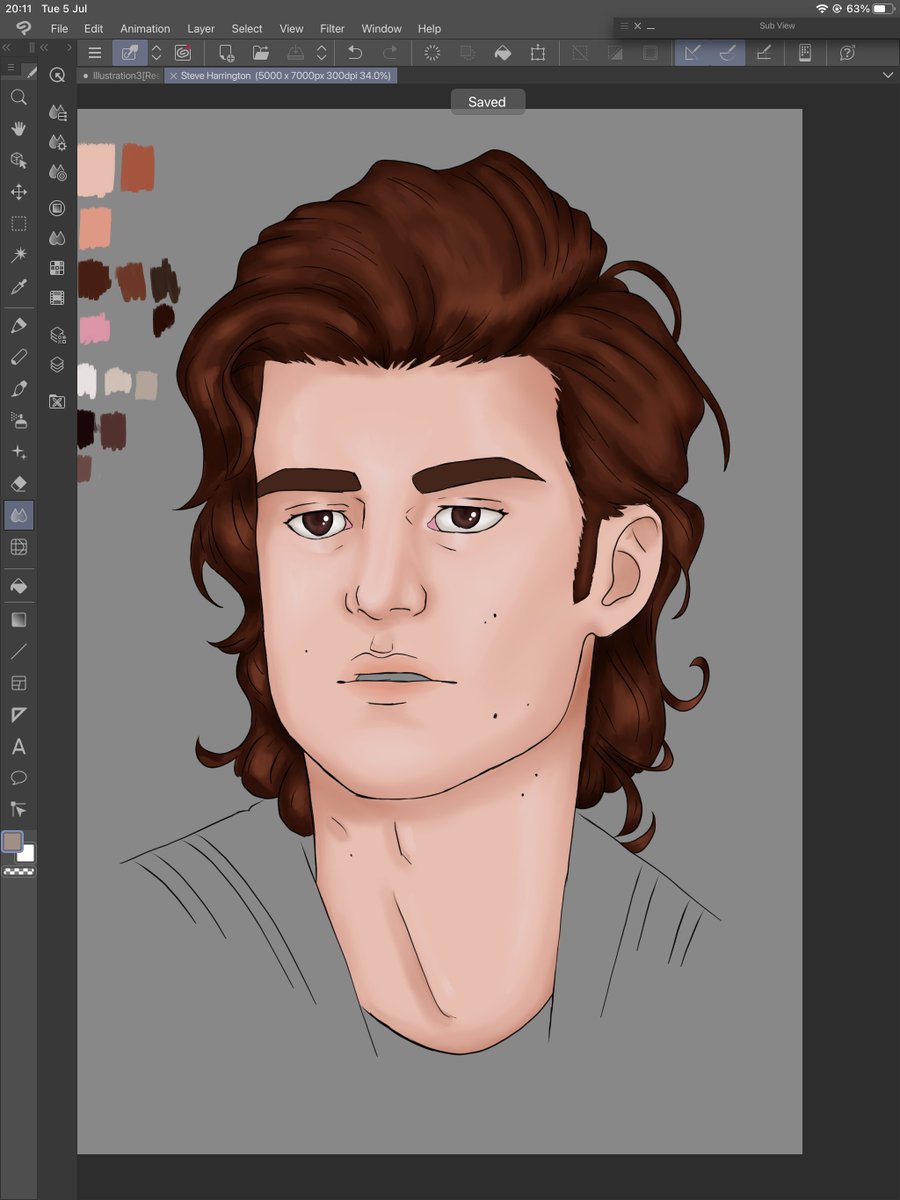Toggle the transparent color checkered swatch
The image size is (900, 1200).
tap(18, 872)
